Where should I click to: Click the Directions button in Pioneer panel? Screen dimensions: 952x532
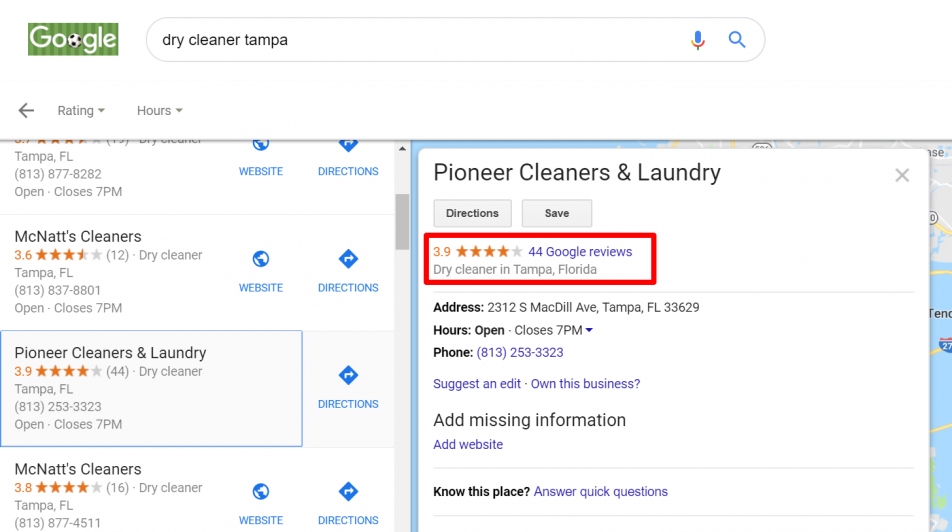pyautogui.click(x=472, y=213)
